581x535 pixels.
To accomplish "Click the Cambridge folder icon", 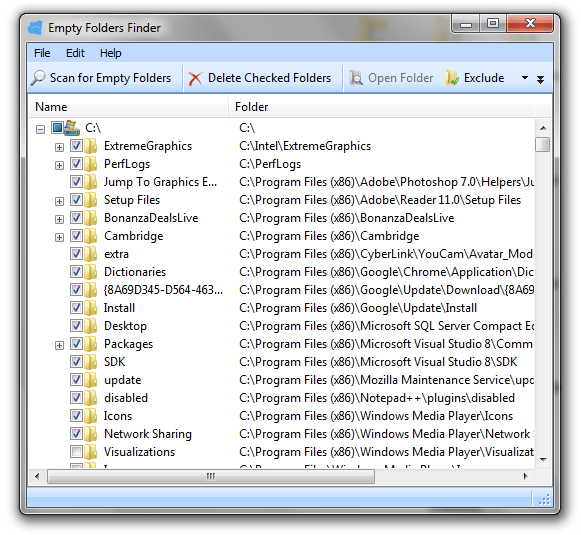I will point(90,236).
